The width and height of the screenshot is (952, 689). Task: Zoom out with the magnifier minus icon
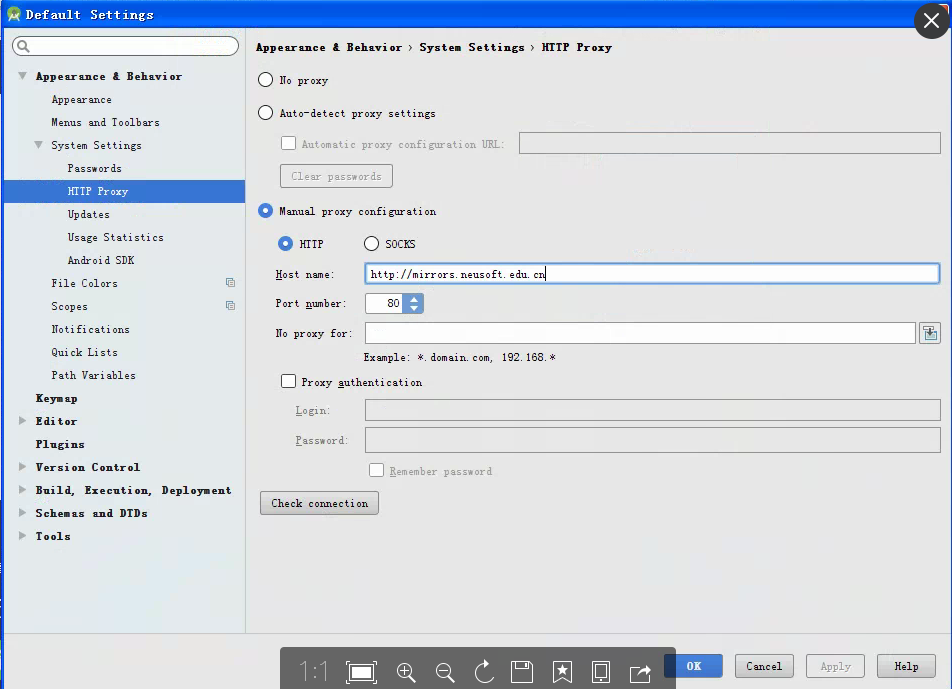click(445, 672)
